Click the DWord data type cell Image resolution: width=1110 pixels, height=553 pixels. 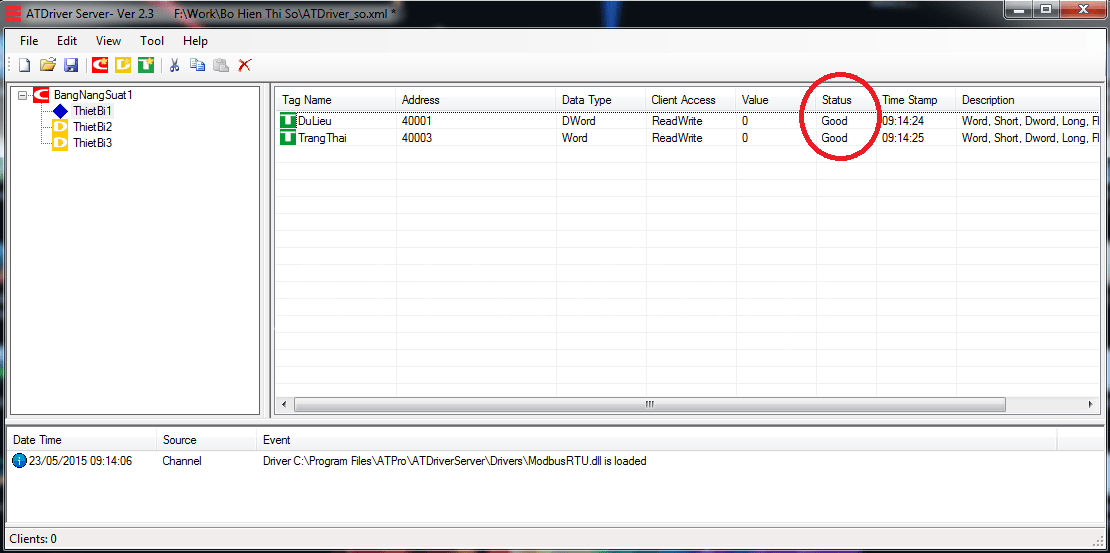coord(578,121)
